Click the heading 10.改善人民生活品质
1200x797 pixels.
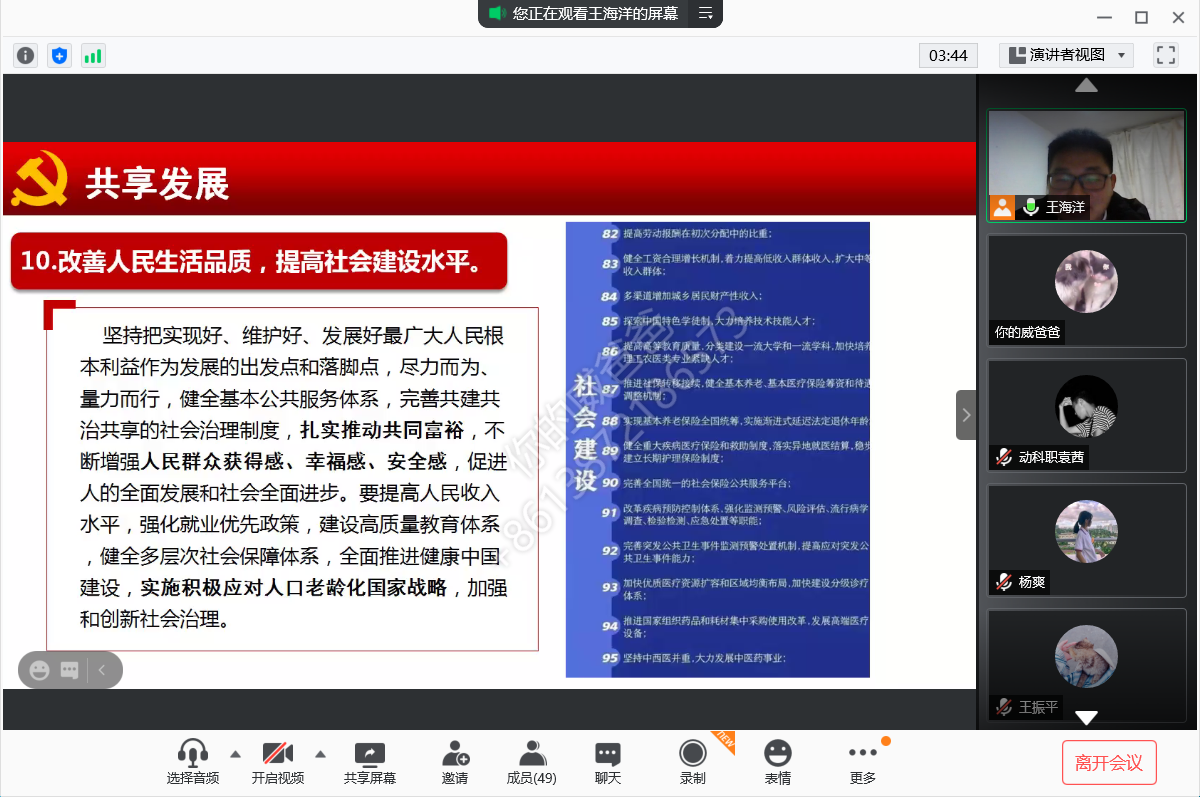[259, 262]
